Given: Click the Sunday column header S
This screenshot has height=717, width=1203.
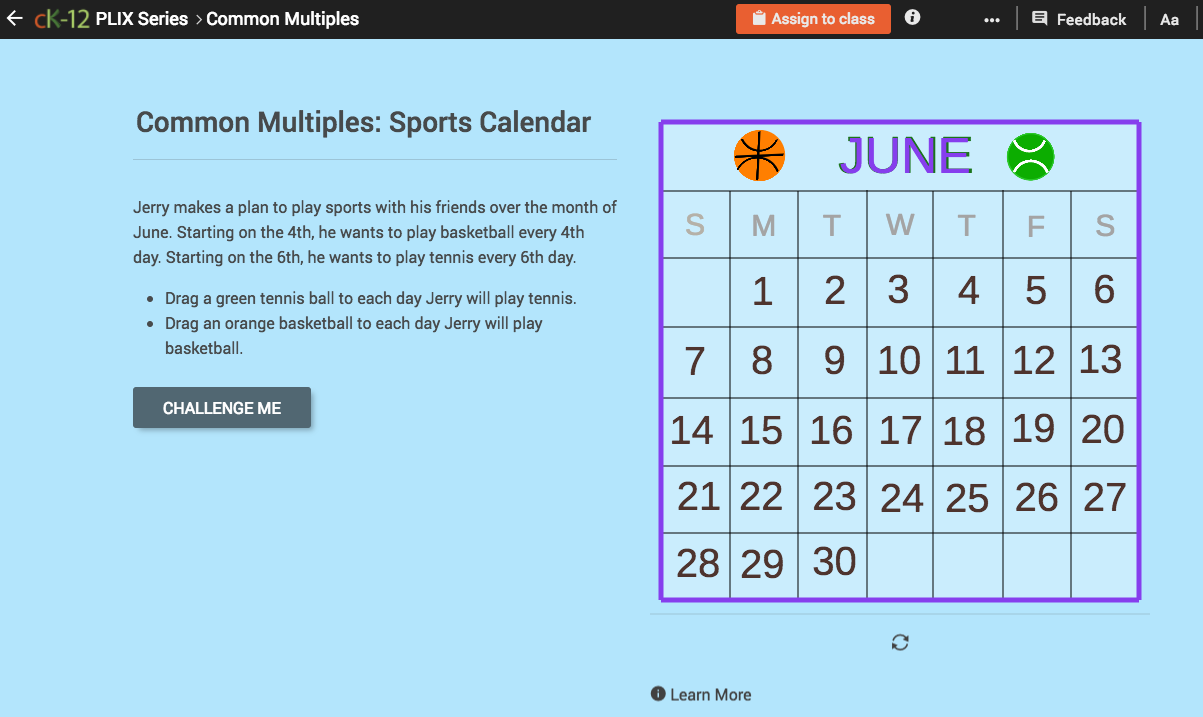Looking at the screenshot, I should tap(695, 225).
